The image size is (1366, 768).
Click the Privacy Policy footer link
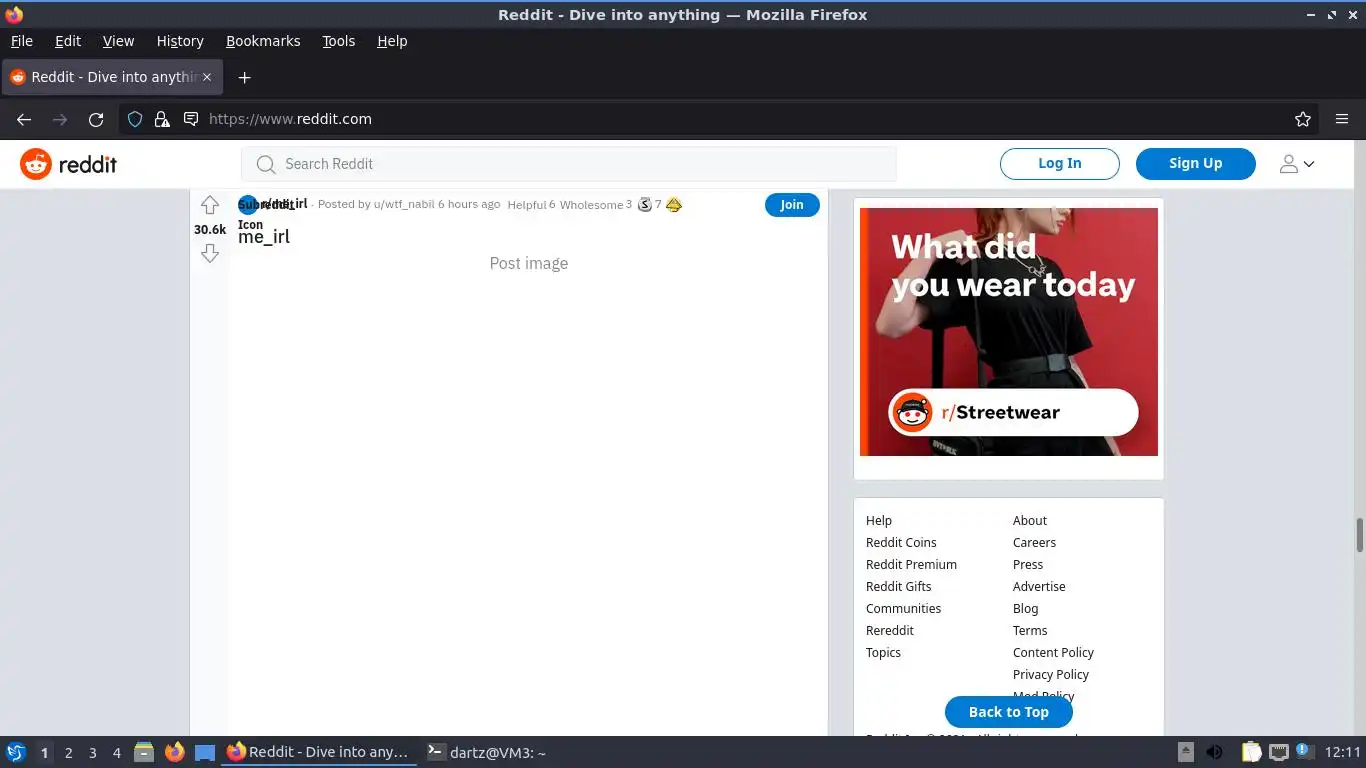(1050, 675)
